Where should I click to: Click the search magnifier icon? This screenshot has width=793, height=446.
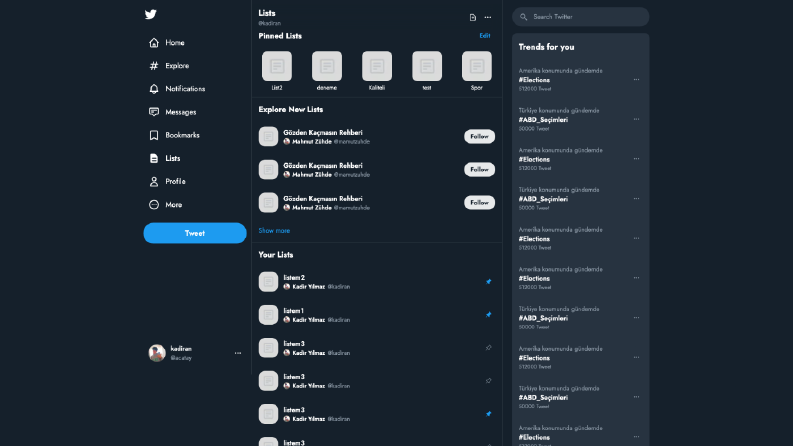pyautogui.click(x=523, y=17)
